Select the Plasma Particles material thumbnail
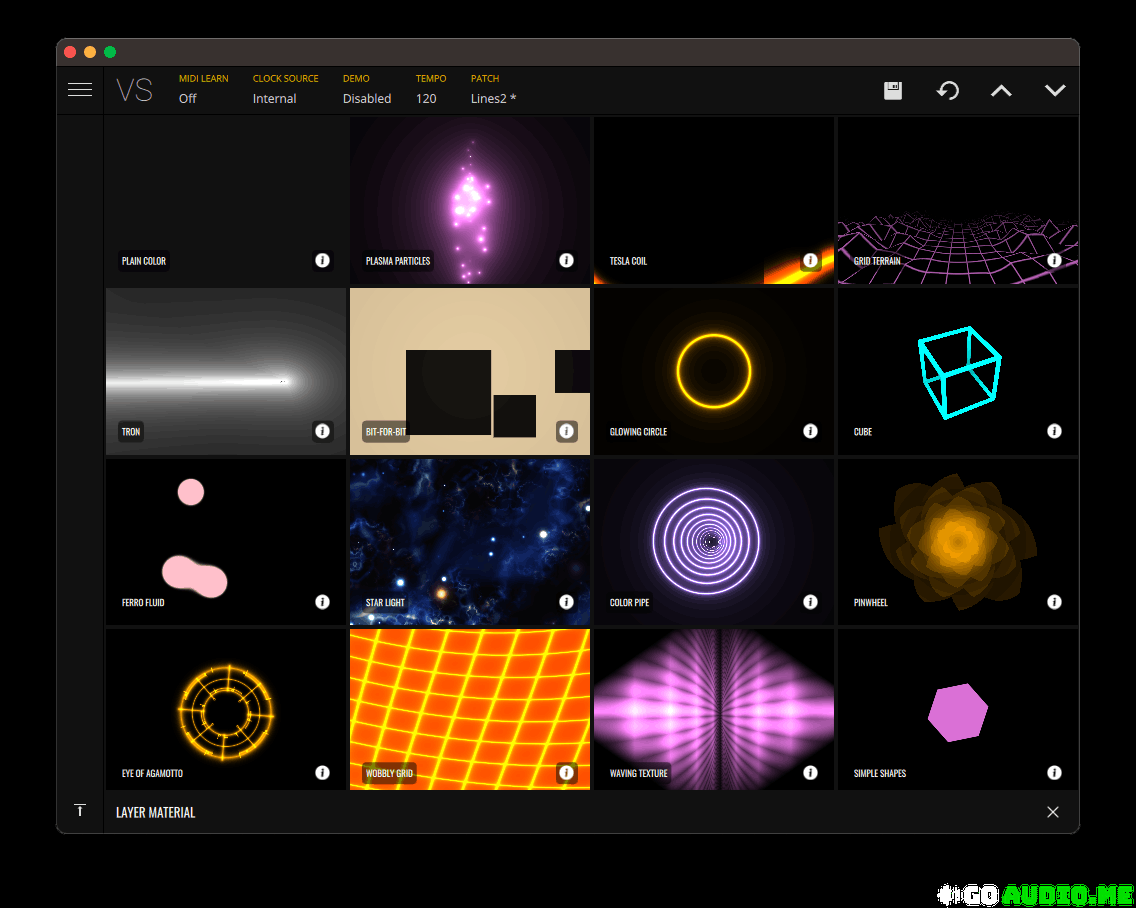The image size is (1136, 908). [x=469, y=201]
